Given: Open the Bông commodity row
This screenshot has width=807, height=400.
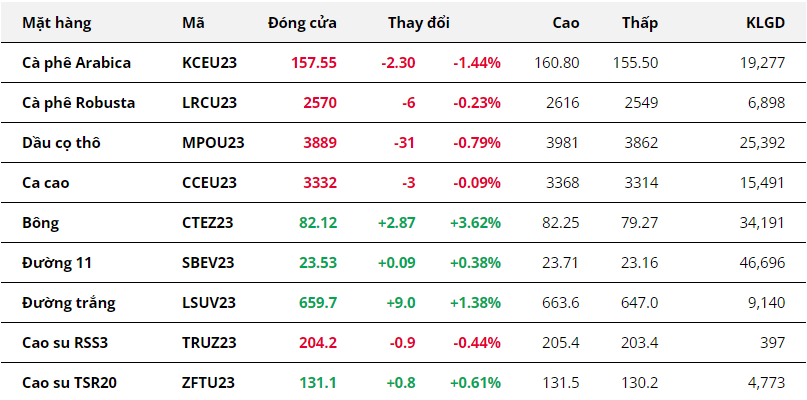Looking at the screenshot, I should pyautogui.click(x=40, y=222).
